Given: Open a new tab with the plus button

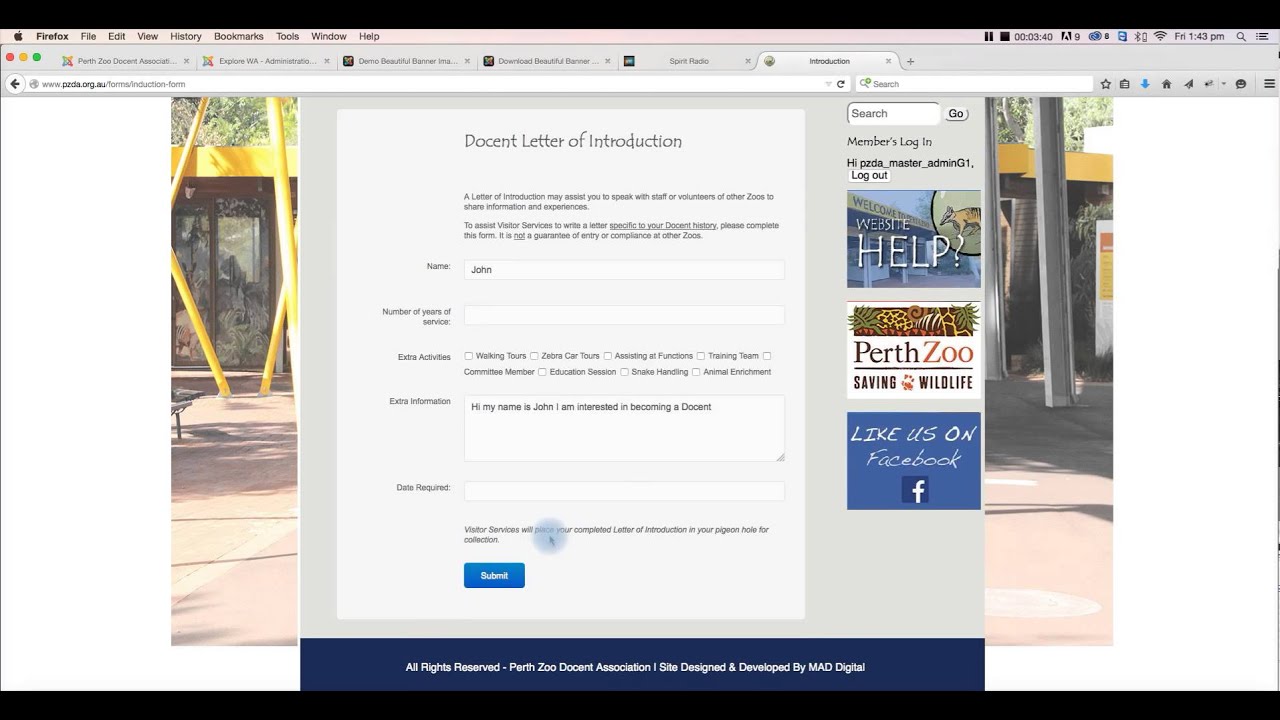Looking at the screenshot, I should point(910,61).
